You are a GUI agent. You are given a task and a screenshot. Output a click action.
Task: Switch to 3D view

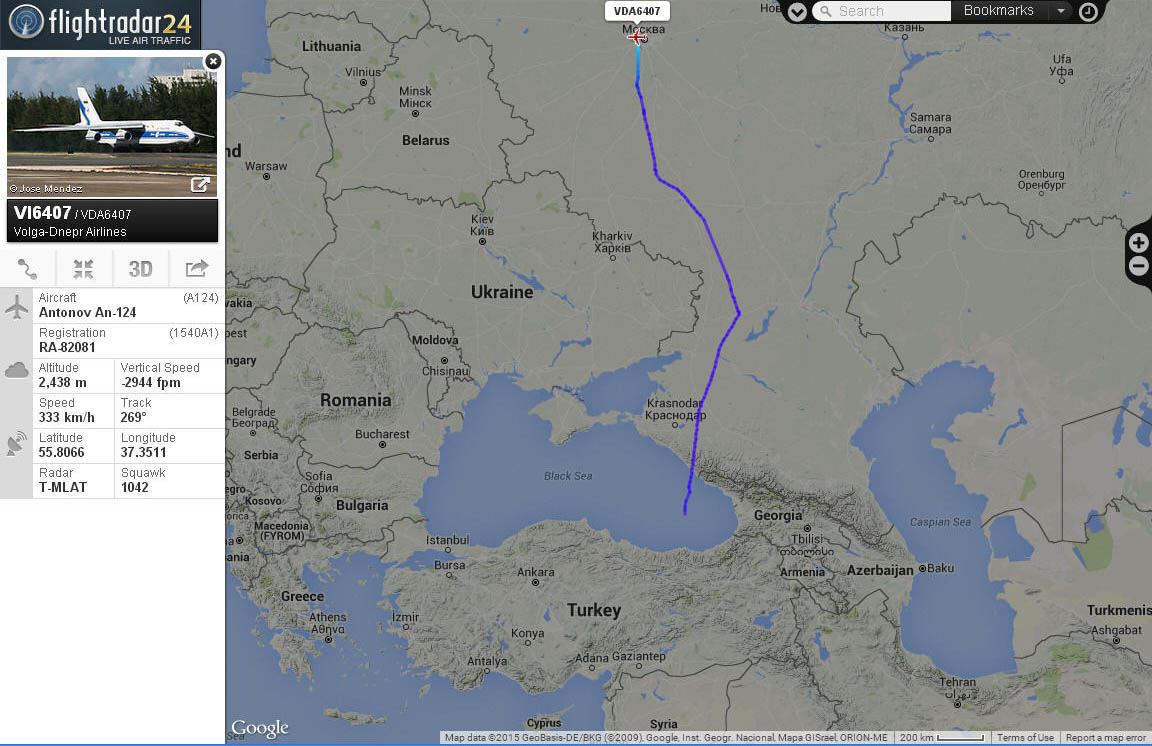140,269
